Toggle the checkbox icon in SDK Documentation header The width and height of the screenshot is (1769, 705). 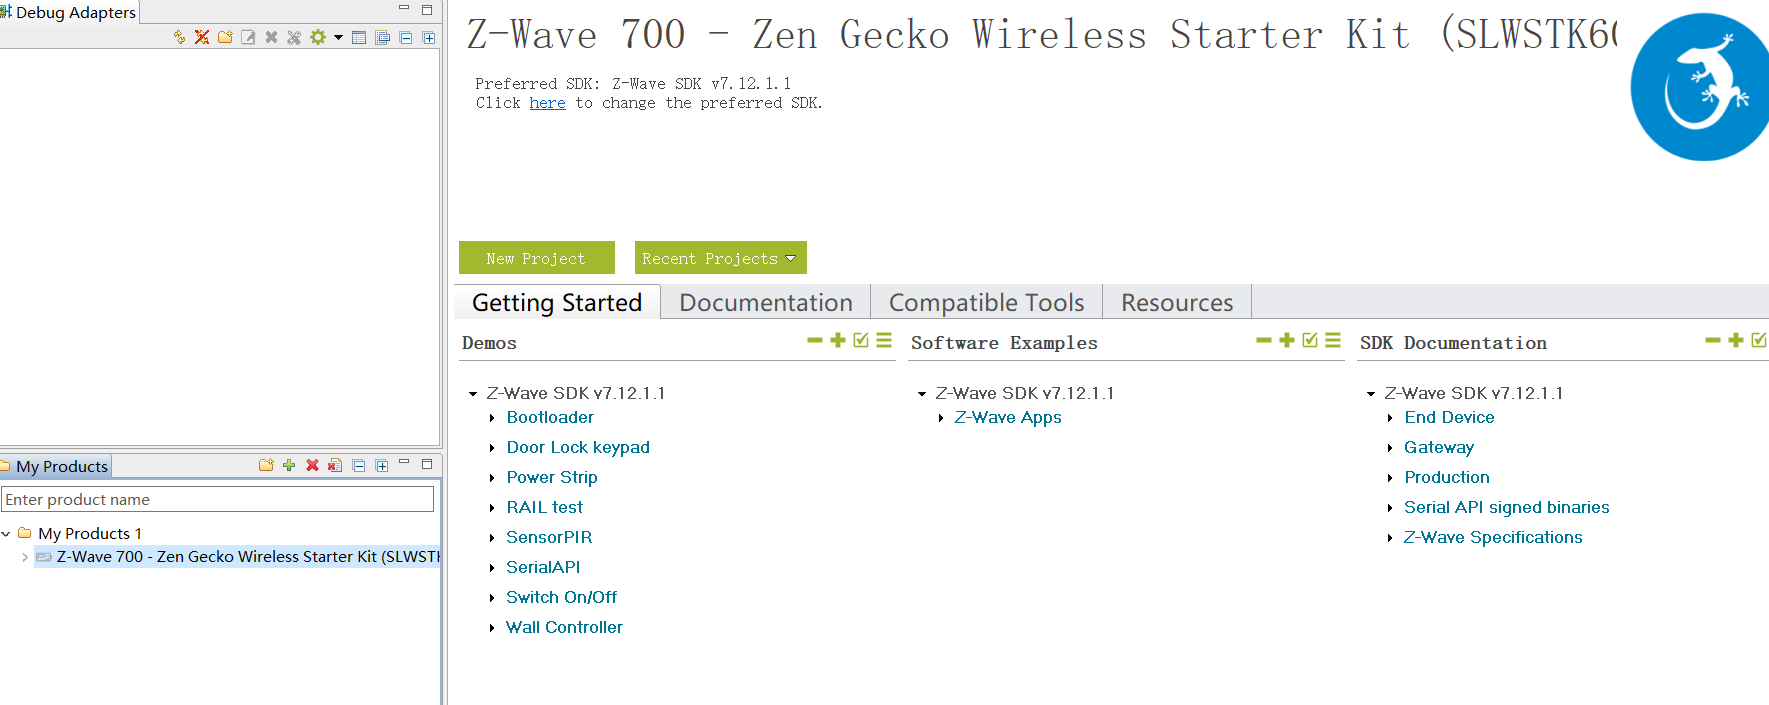click(x=1759, y=340)
